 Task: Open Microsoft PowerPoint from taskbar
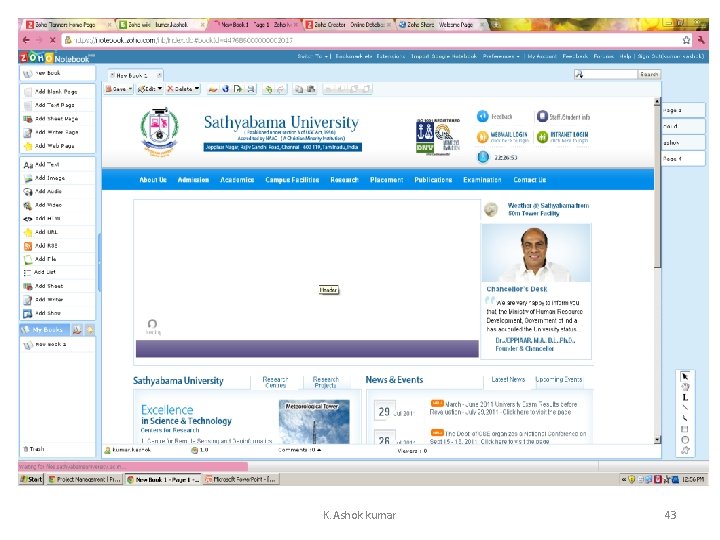[x=240, y=479]
